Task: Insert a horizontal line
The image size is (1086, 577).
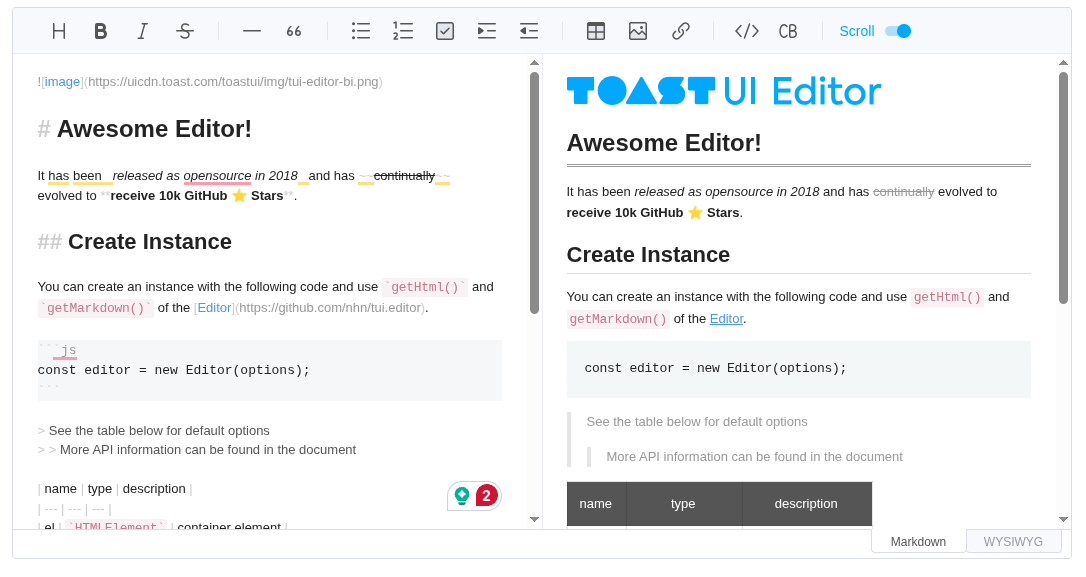Action: (x=252, y=31)
